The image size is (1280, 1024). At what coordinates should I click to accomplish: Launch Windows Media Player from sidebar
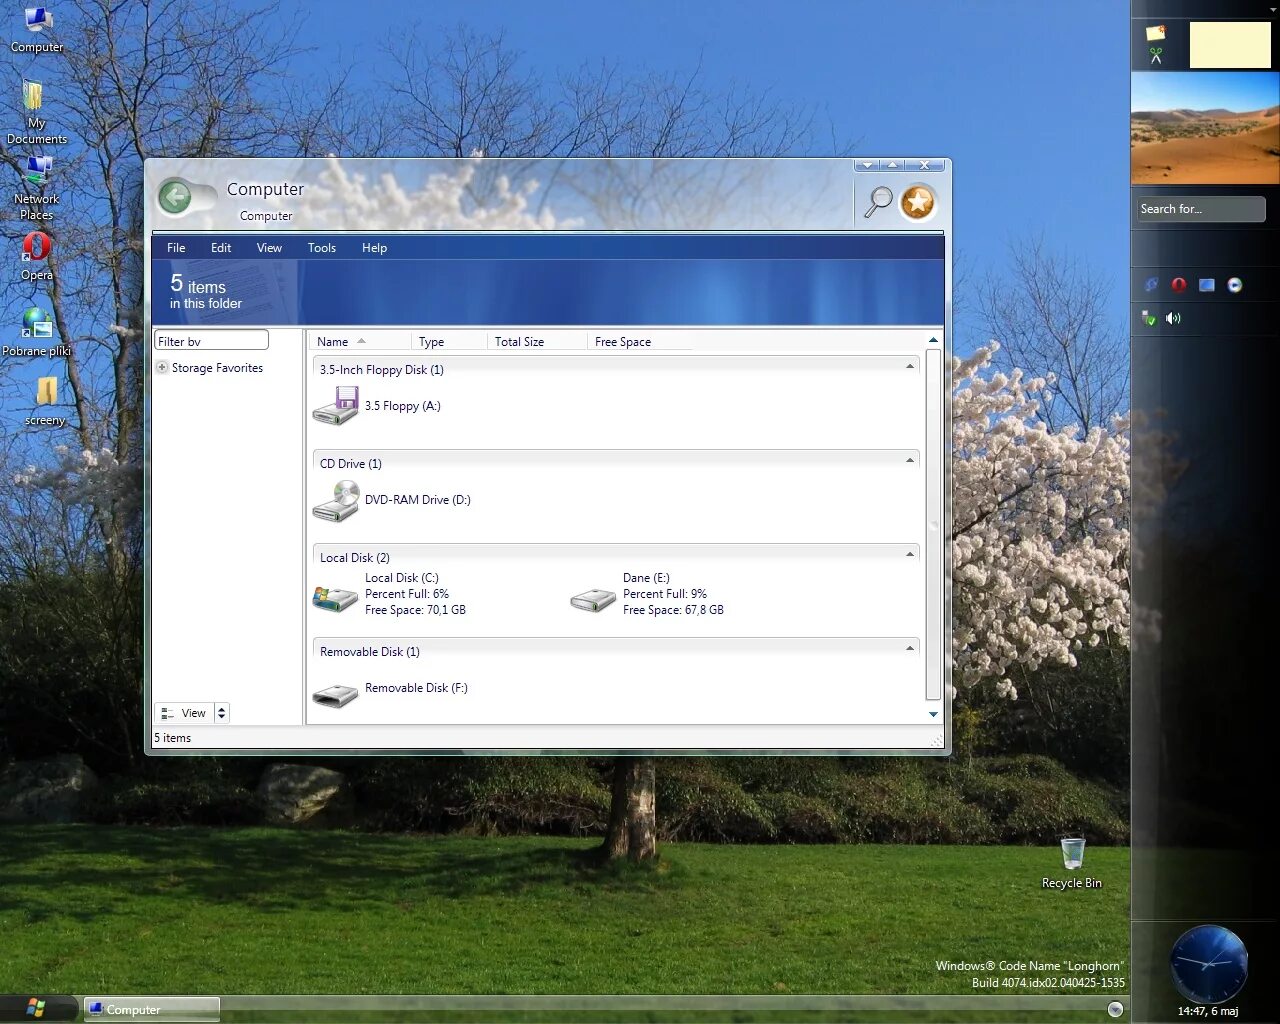(1235, 285)
